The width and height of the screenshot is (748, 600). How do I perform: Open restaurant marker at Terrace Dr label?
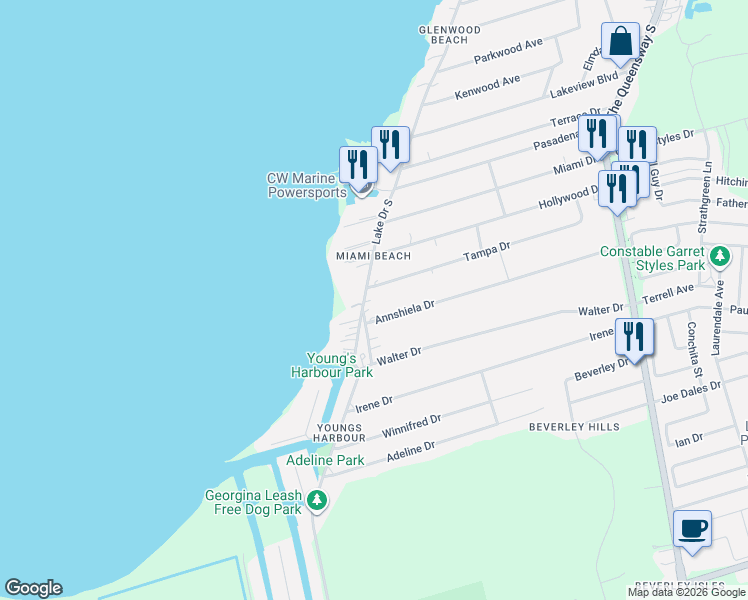[x=596, y=135]
